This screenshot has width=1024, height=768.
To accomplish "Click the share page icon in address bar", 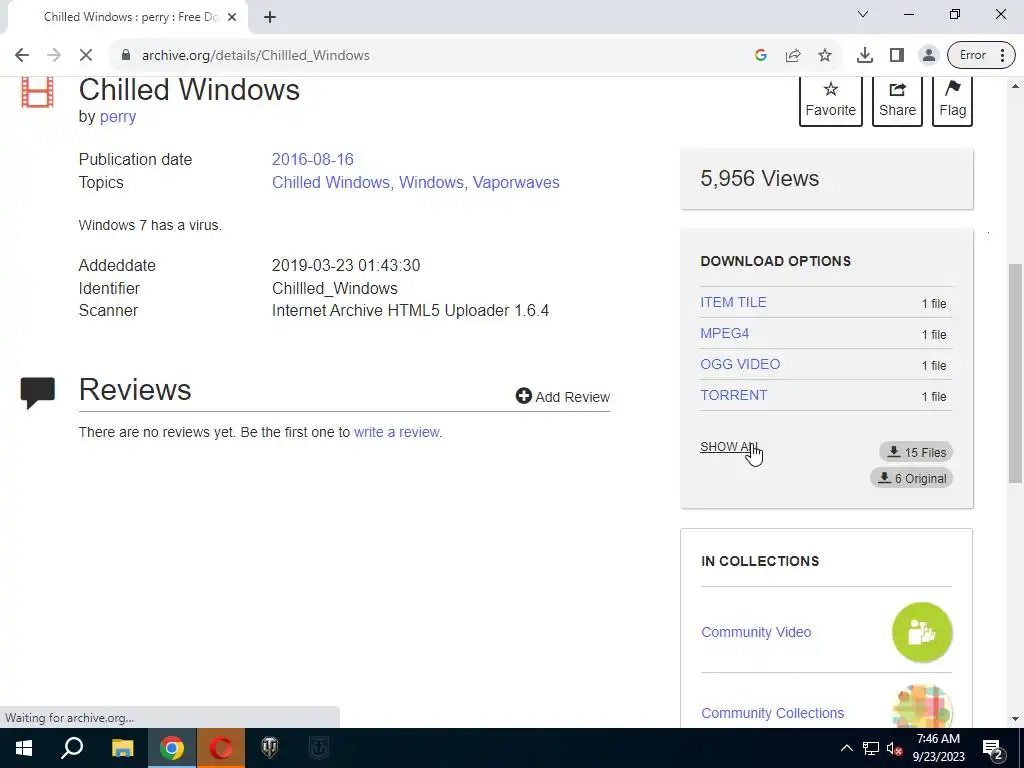I will coord(793,56).
